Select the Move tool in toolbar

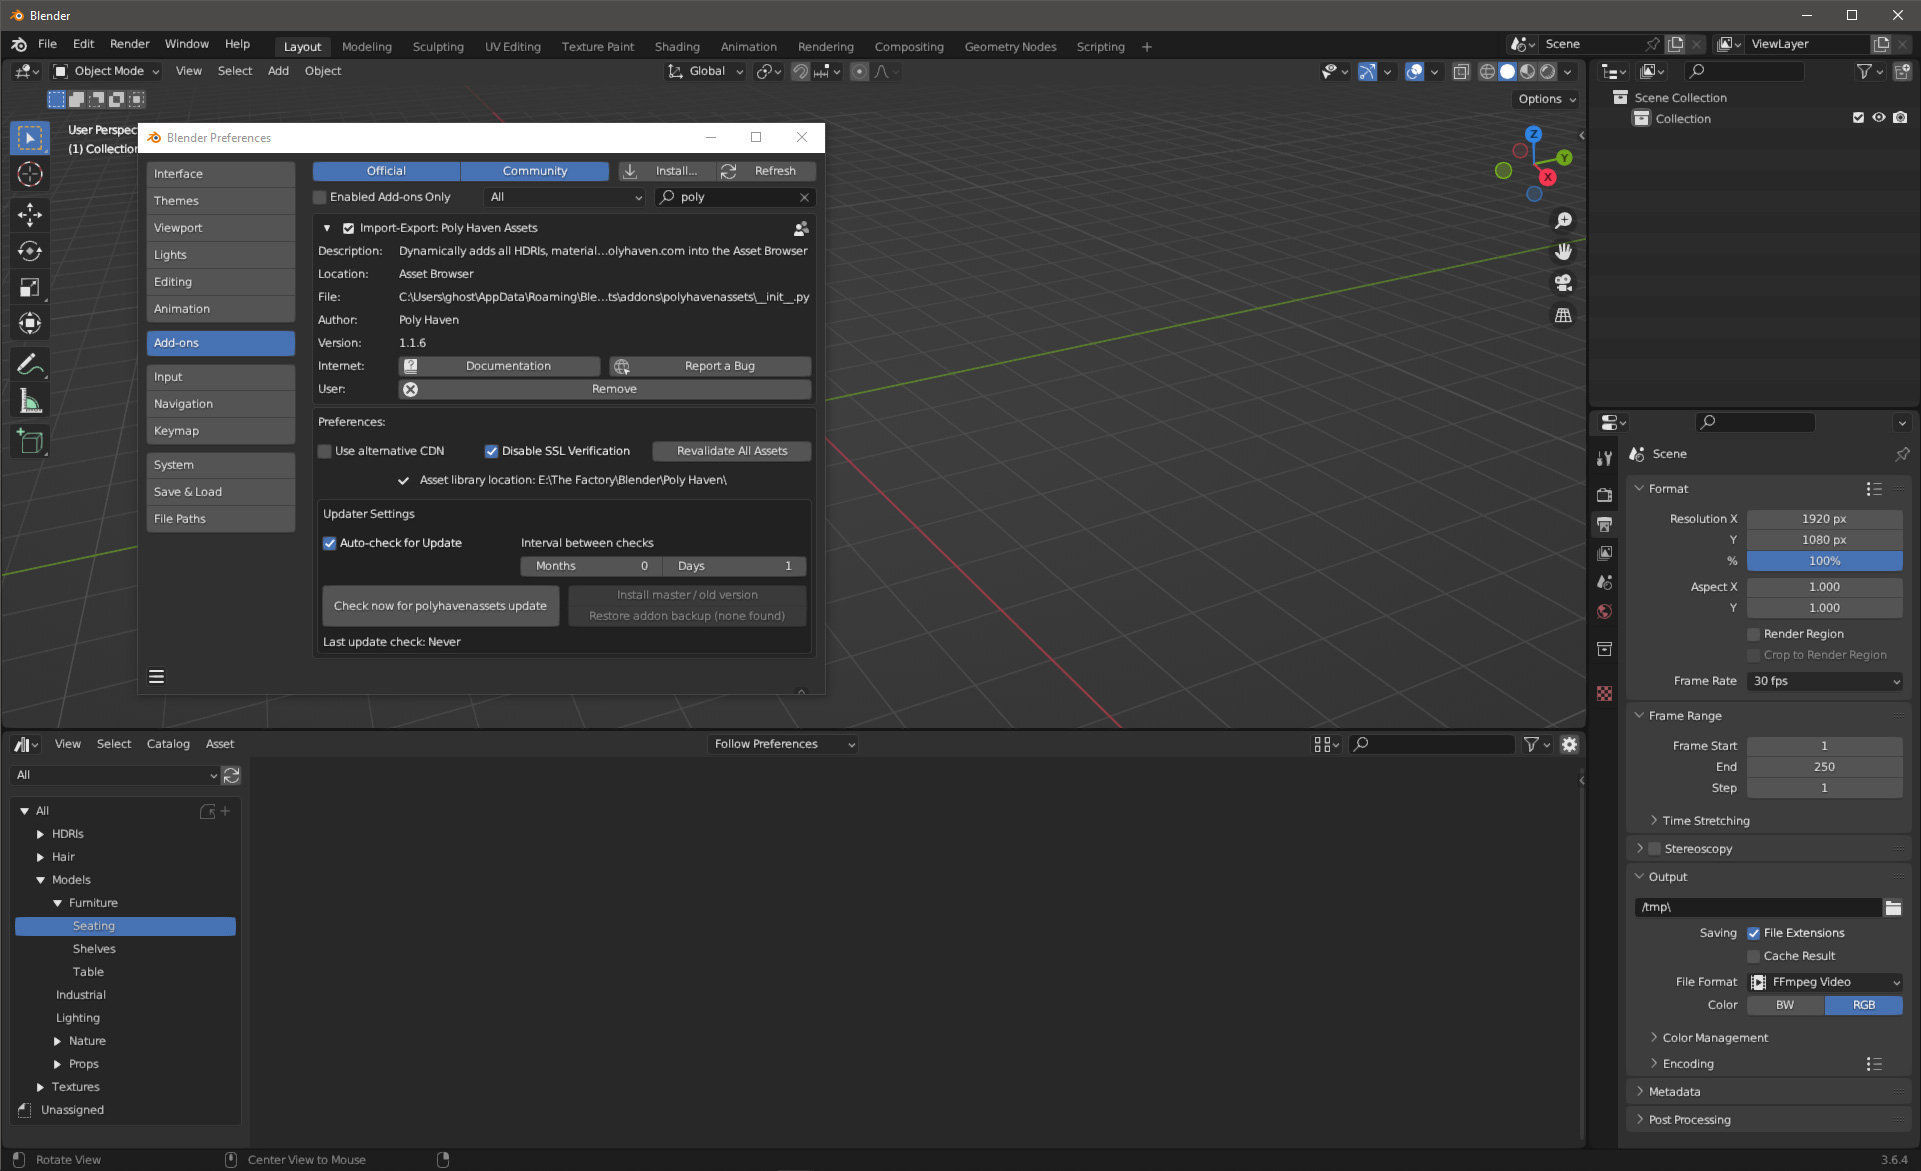pyautogui.click(x=30, y=214)
